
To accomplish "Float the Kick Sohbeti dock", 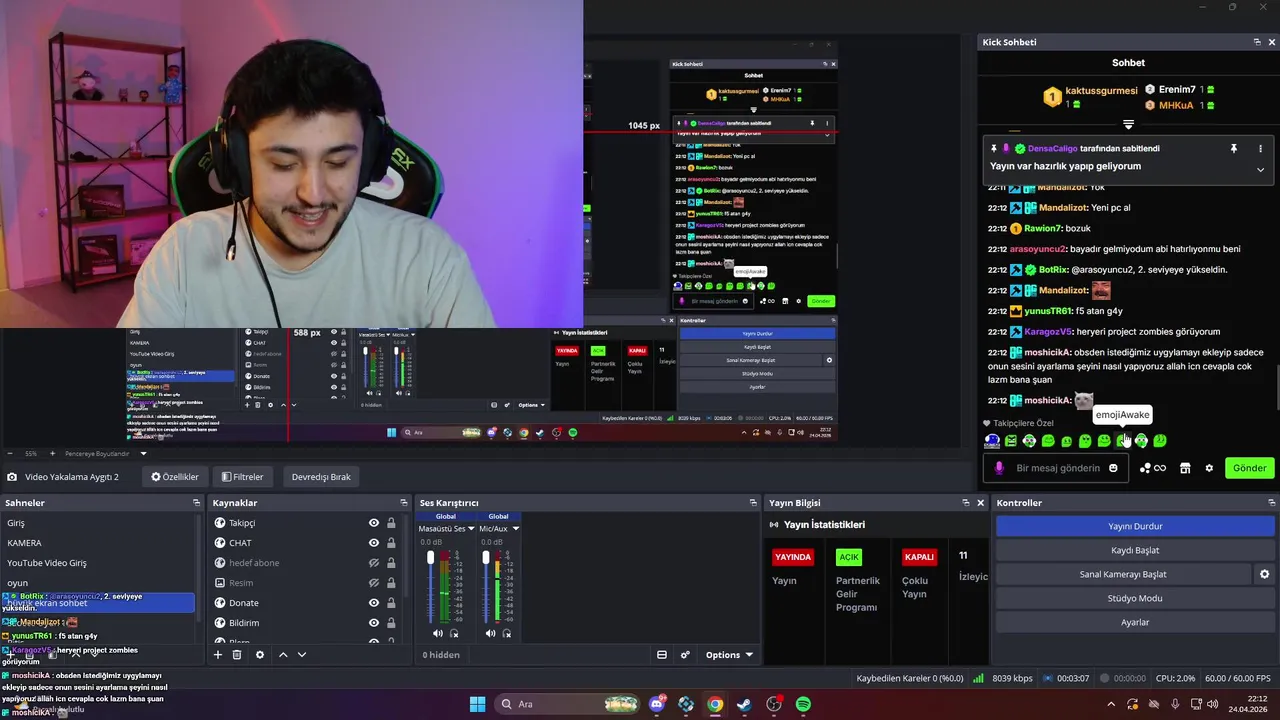I will pos(1257,42).
